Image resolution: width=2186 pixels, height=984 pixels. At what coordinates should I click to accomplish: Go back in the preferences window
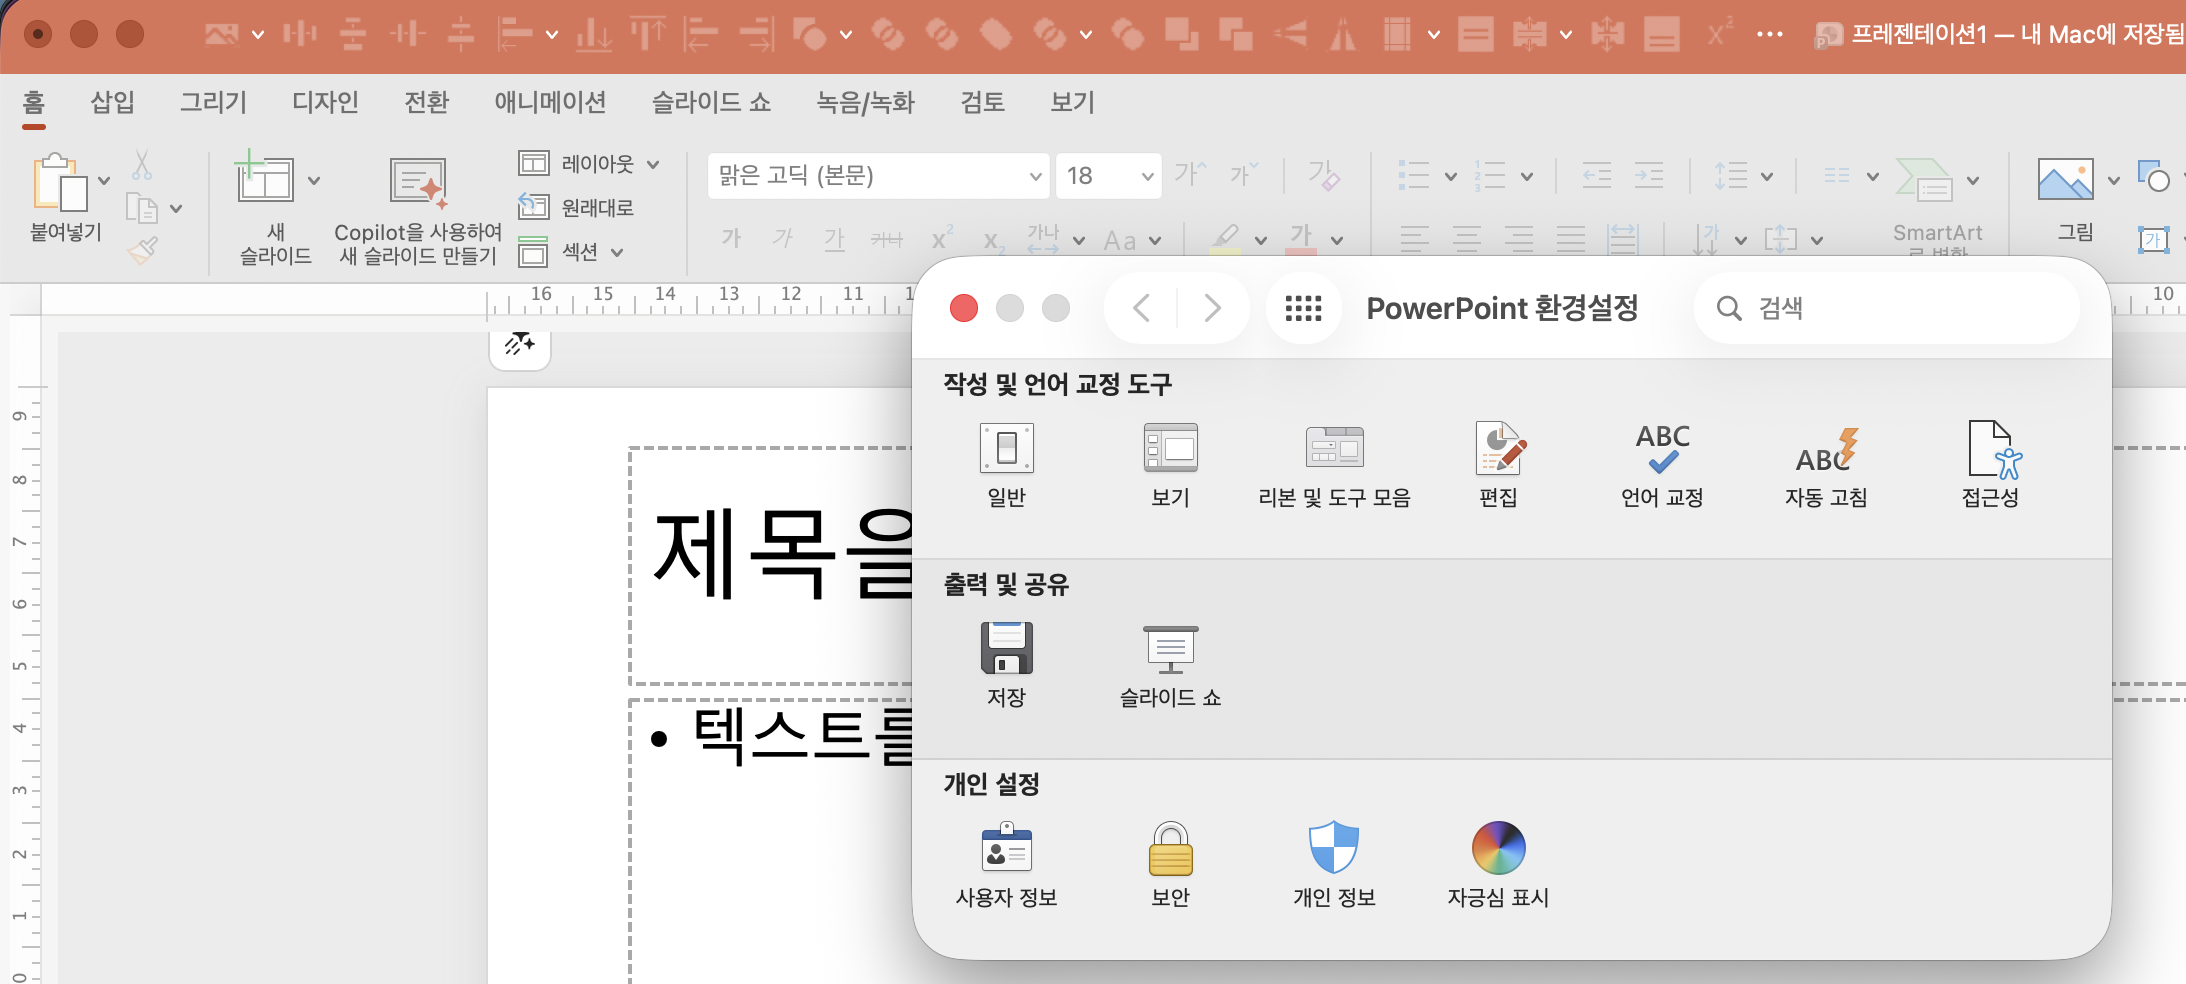[1141, 308]
